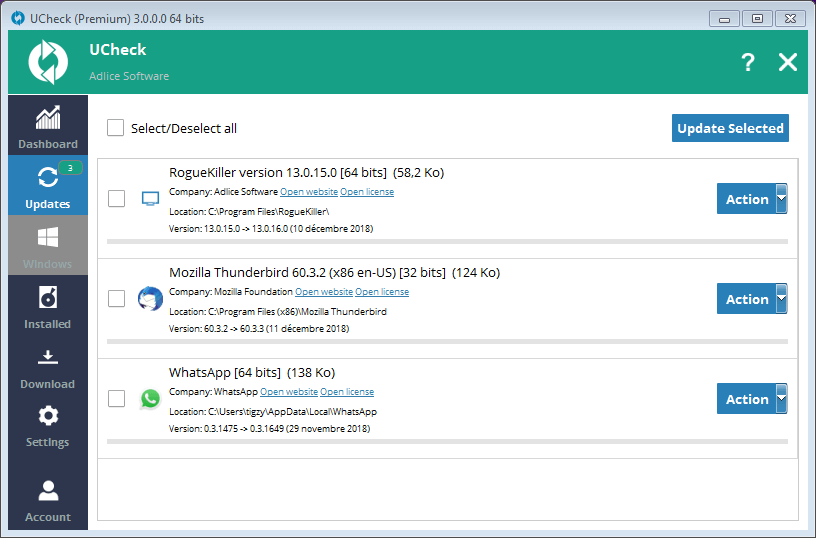Image resolution: width=816 pixels, height=538 pixels.
Task: Click the Mozilla Thunderbird application icon
Action: [x=150, y=299]
